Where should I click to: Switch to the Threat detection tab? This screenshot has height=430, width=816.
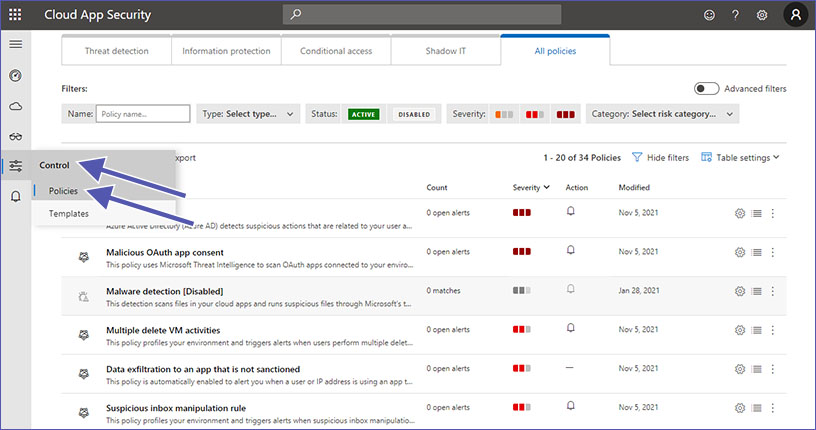click(117, 51)
